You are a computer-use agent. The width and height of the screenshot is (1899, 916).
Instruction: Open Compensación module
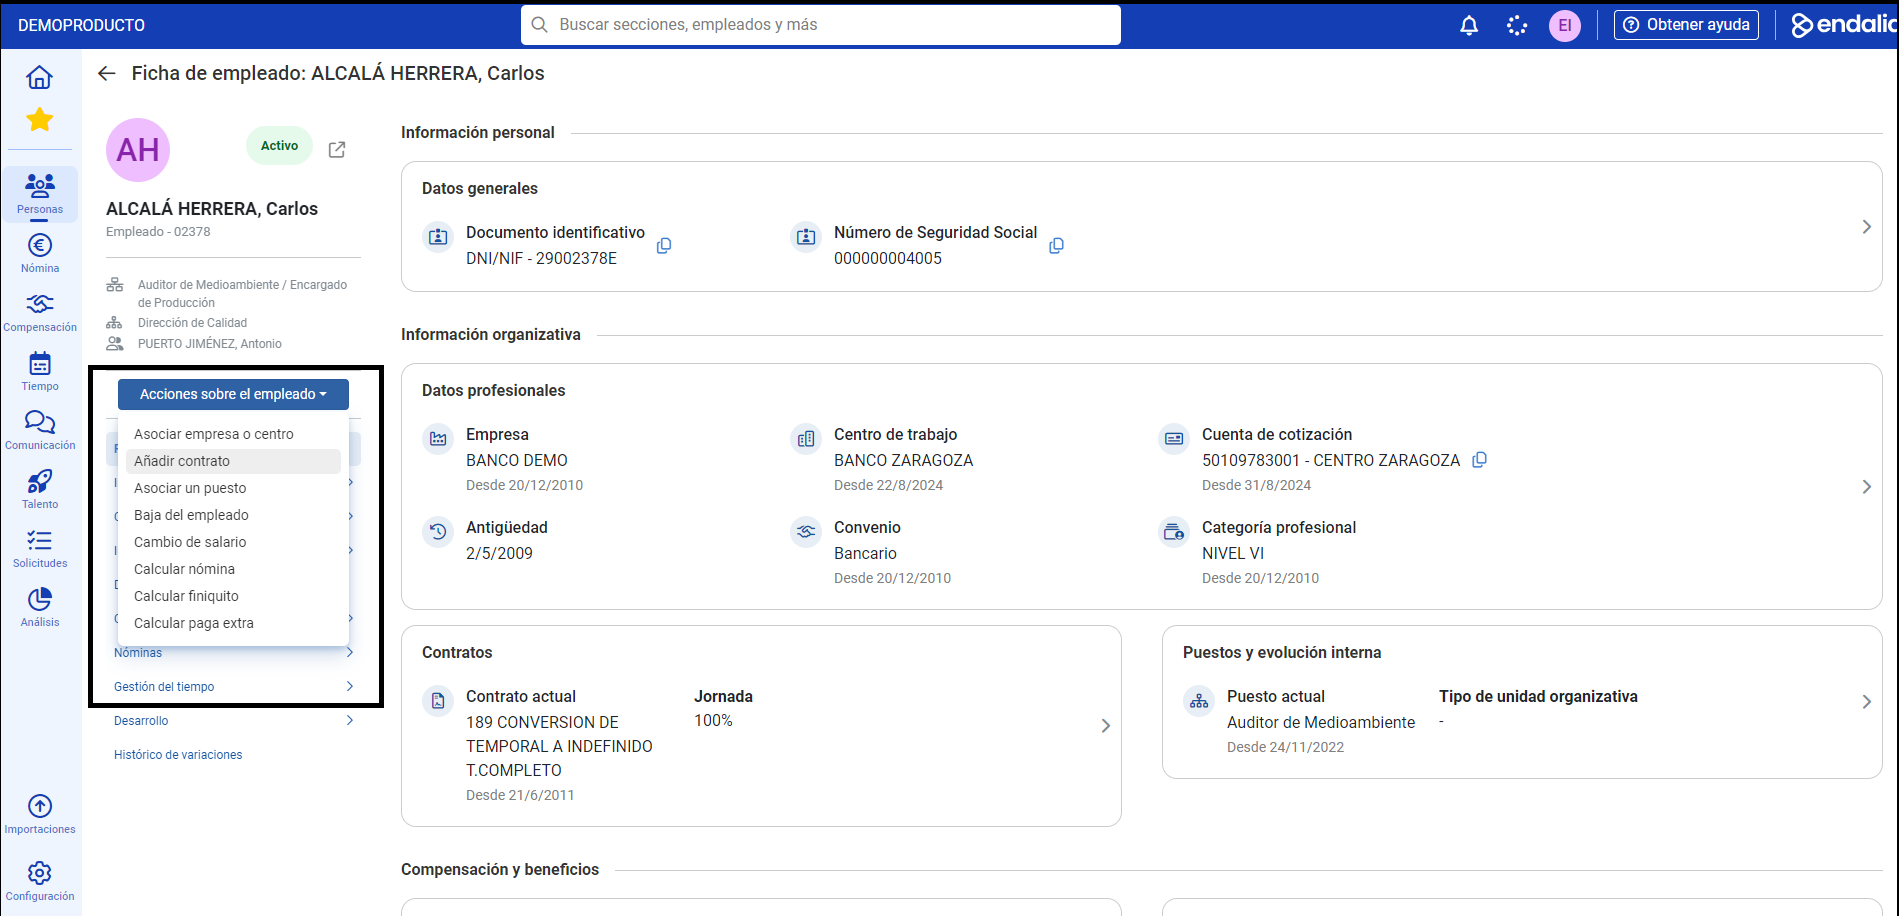pos(40,312)
